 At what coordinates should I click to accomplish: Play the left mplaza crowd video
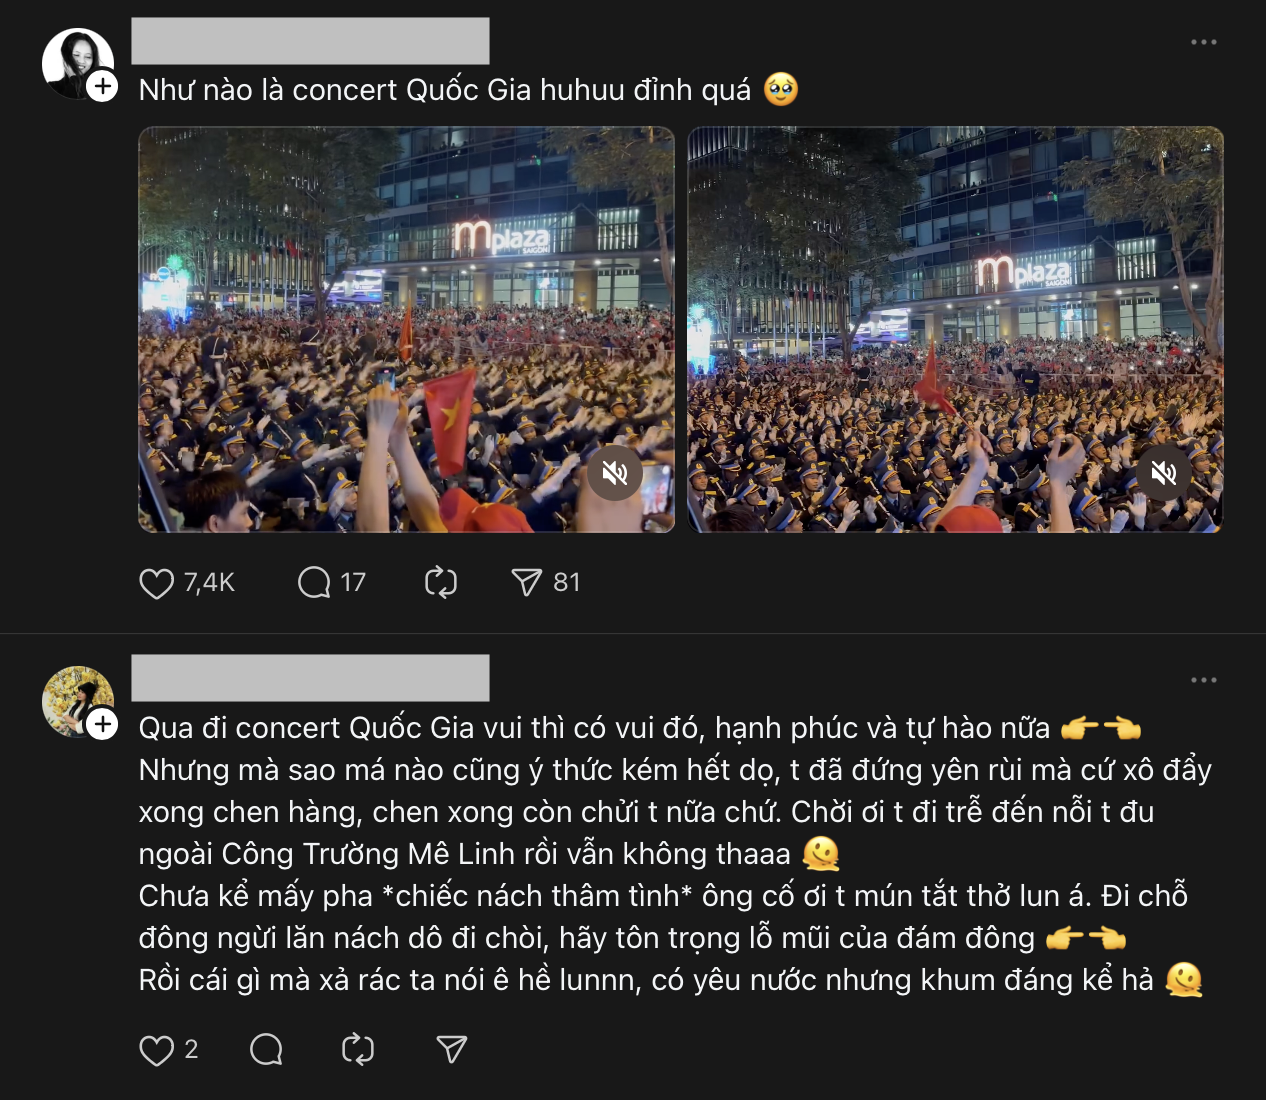(406, 330)
